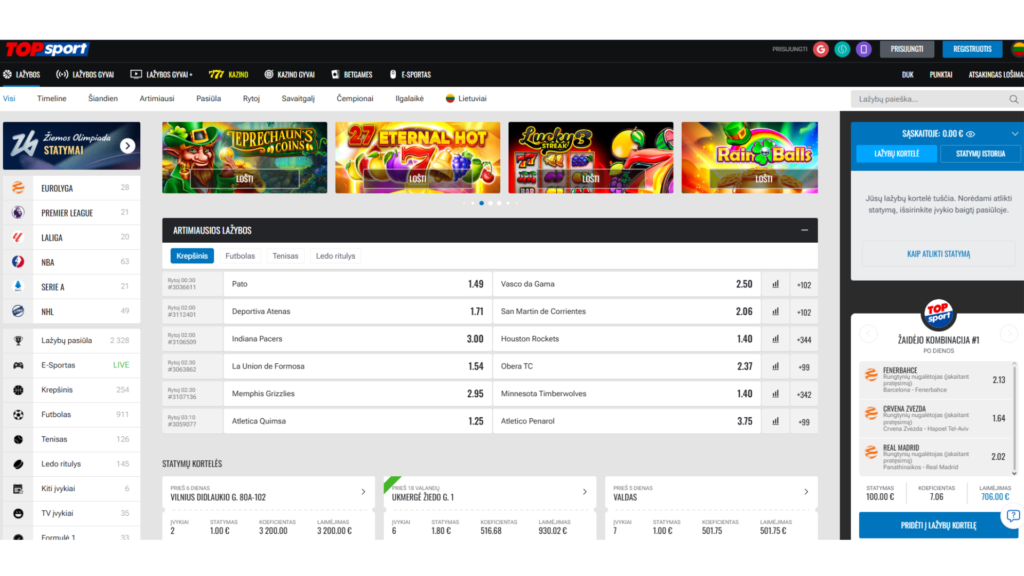Click the active blue carousel dot
Image resolution: width=1024 pixels, height=576 pixels.
coord(481,203)
